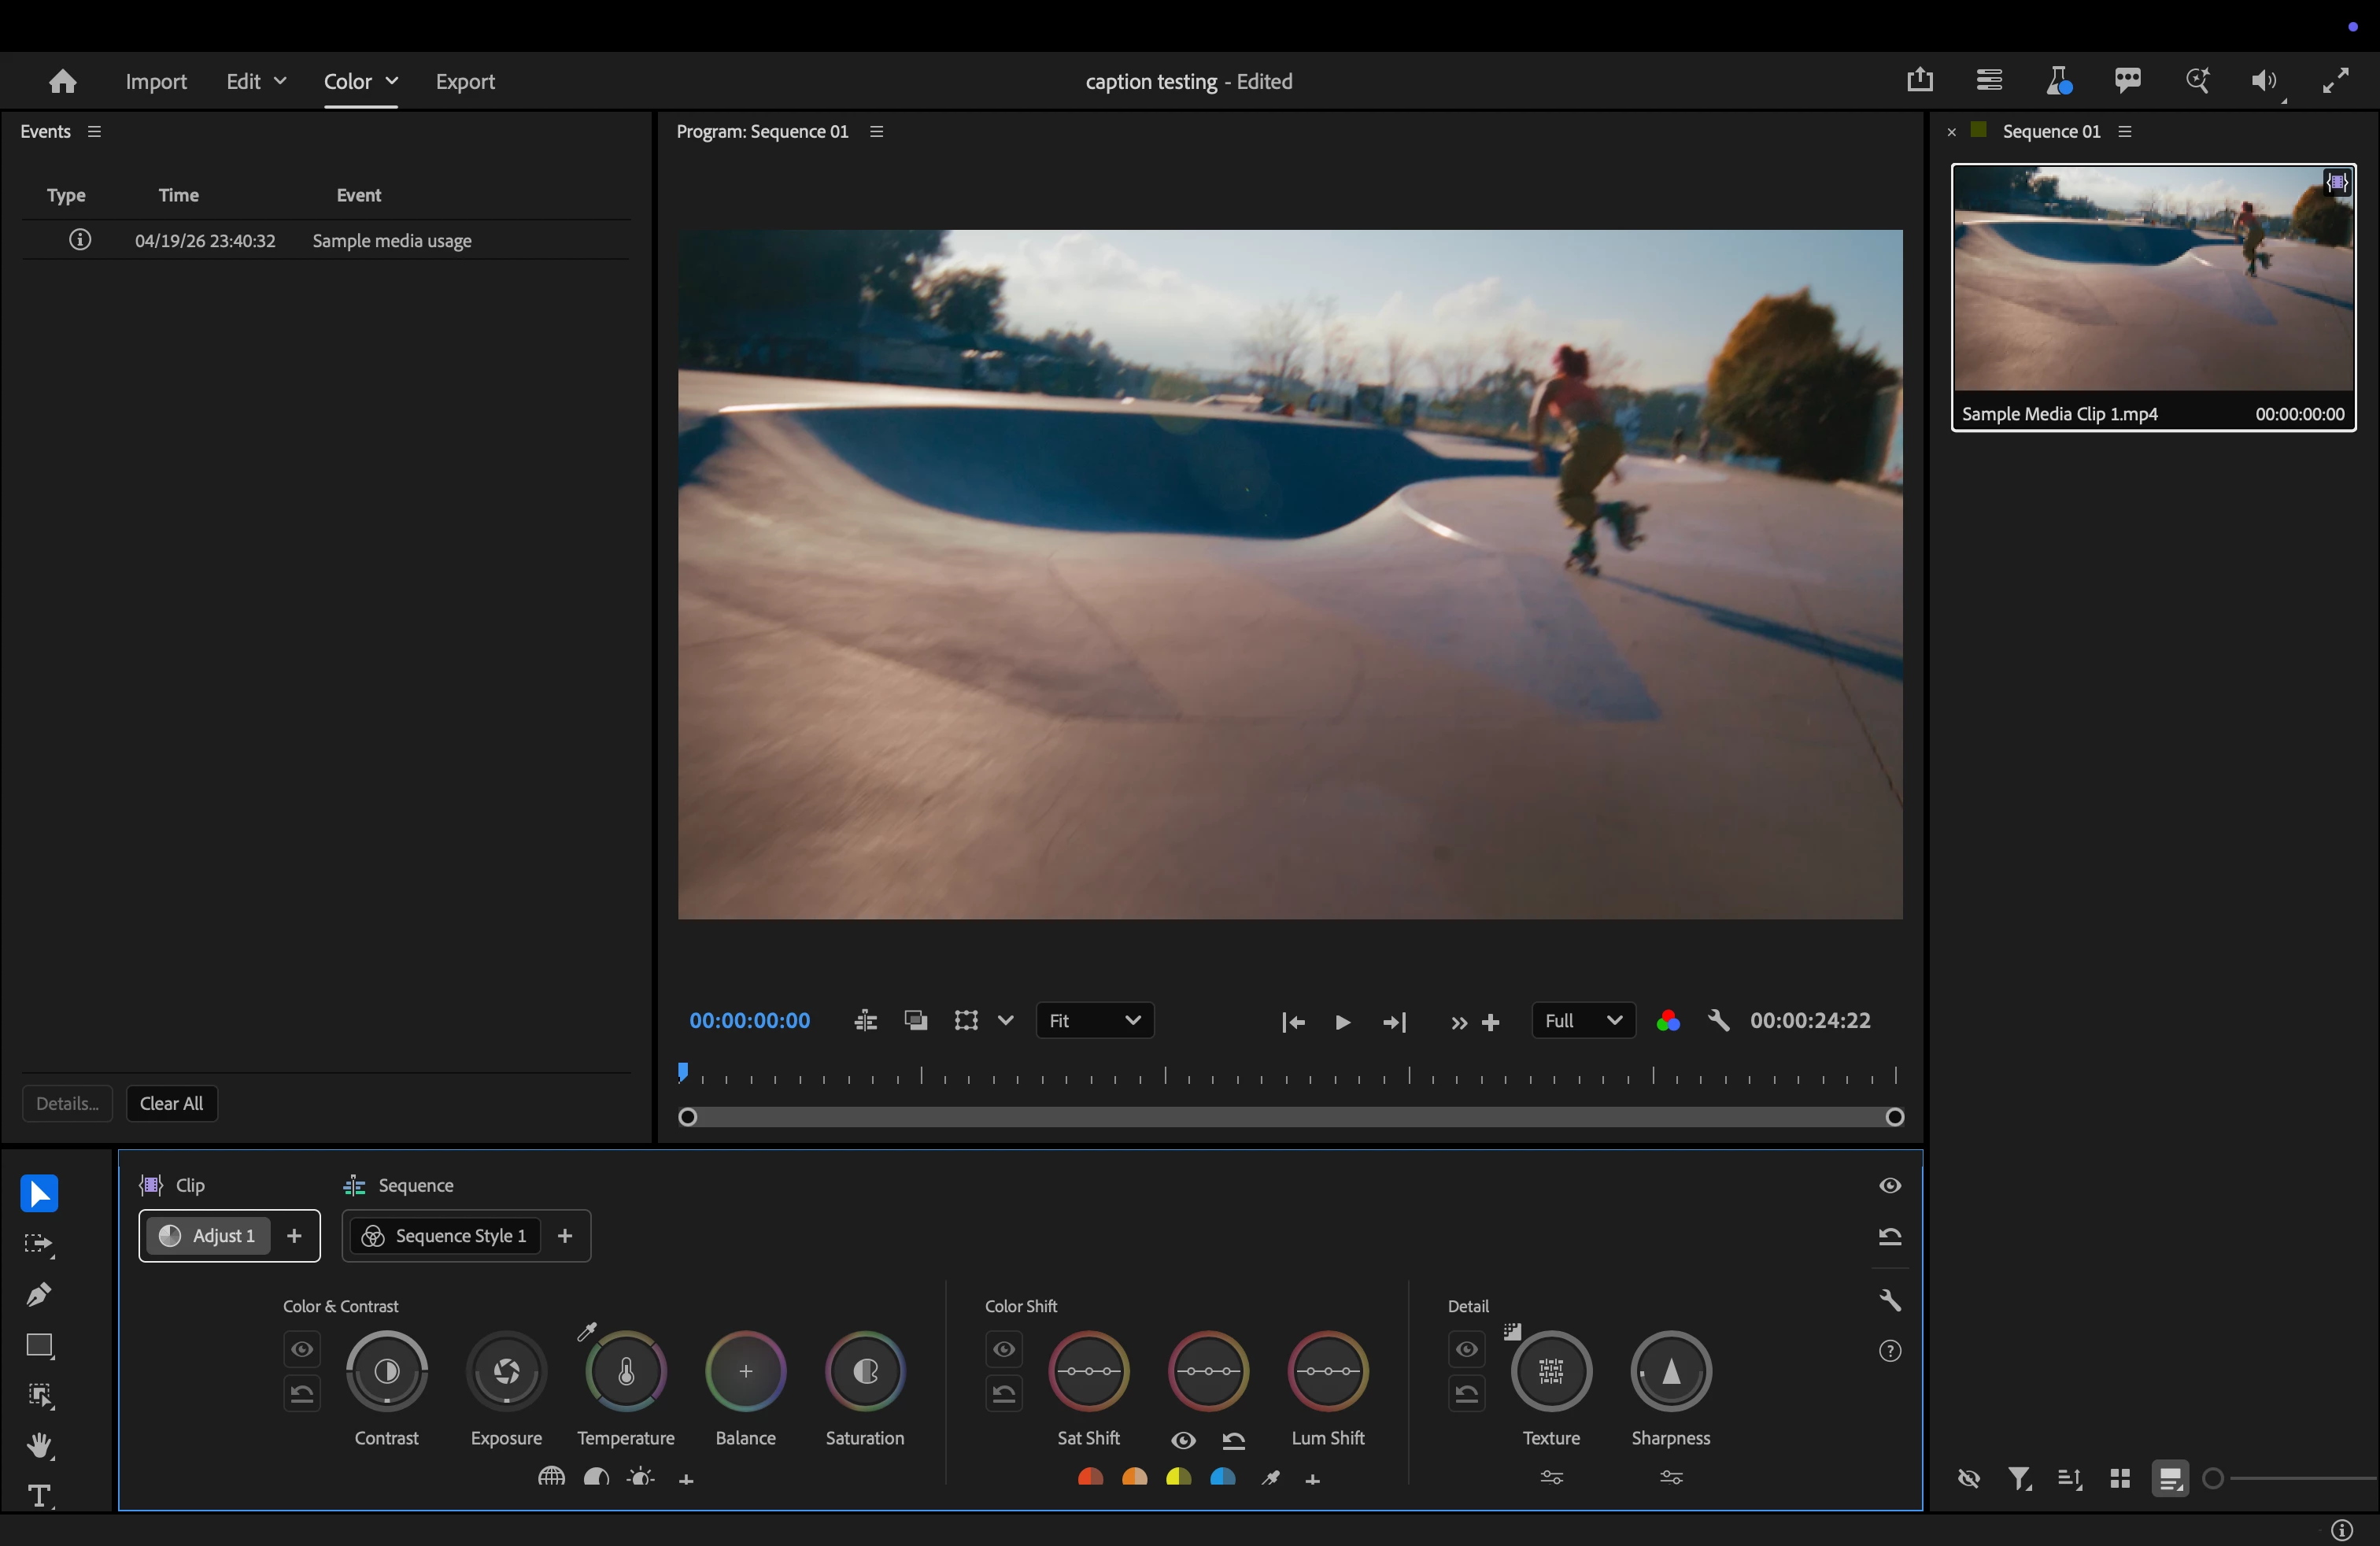Select the Type tool

coord(39,1496)
